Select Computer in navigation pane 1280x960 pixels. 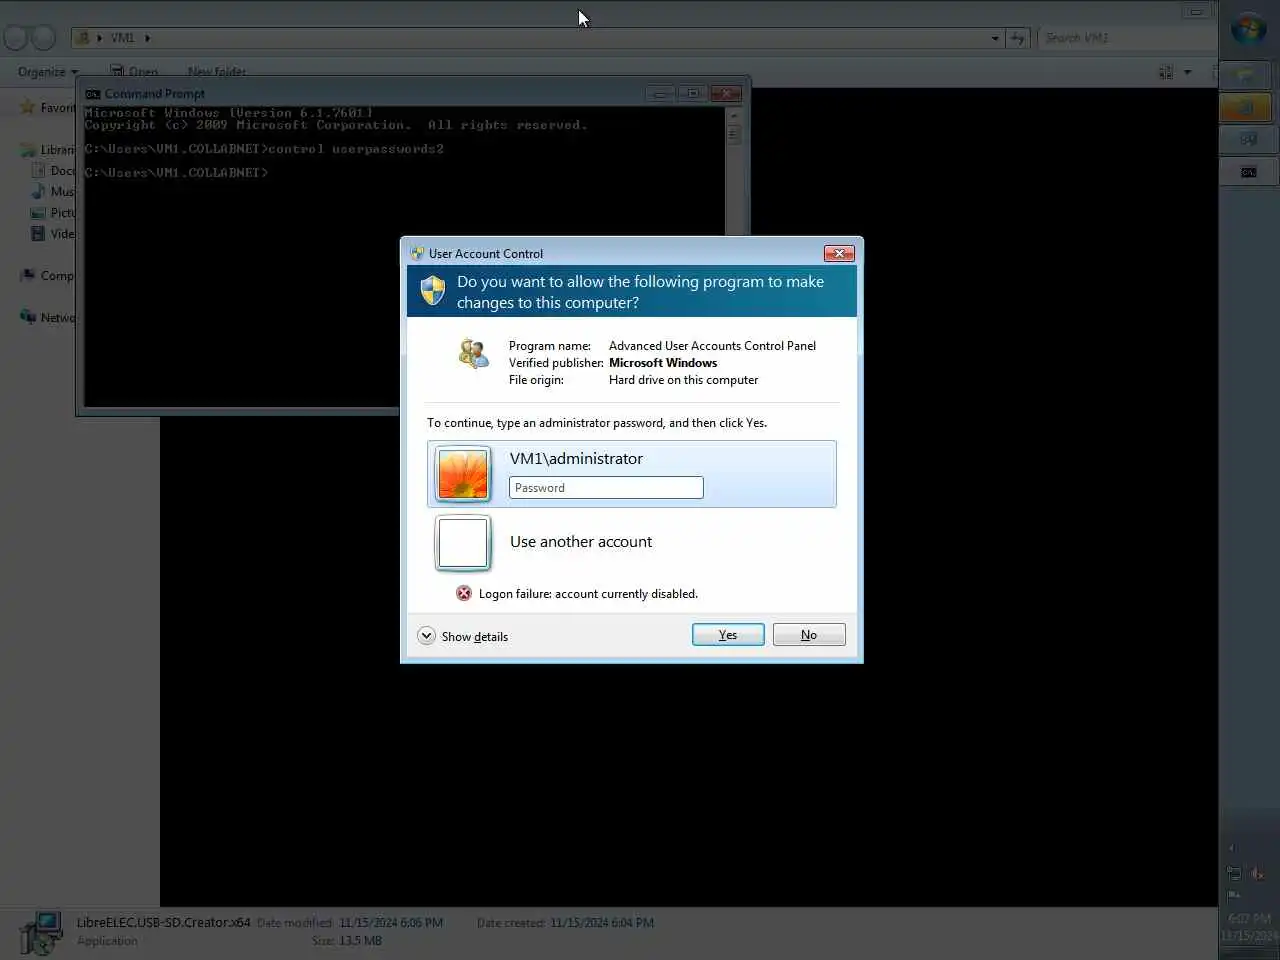47,276
